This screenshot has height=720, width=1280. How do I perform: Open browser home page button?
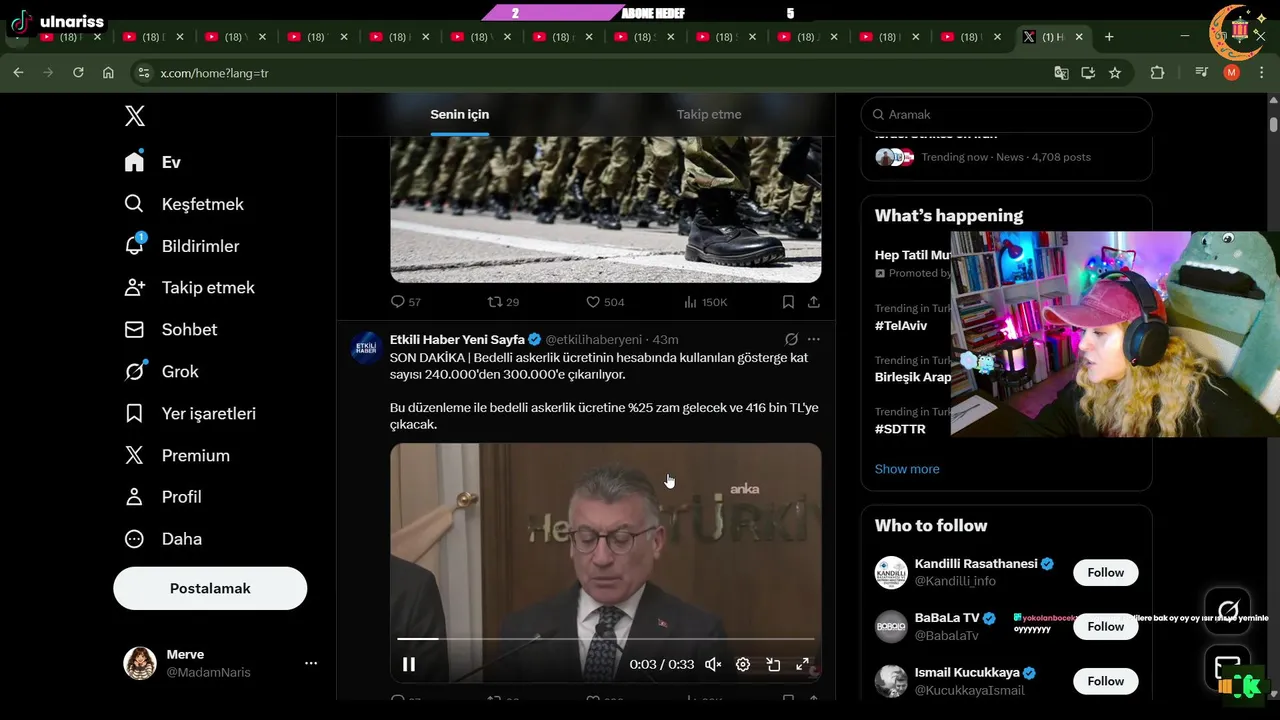pos(108,73)
